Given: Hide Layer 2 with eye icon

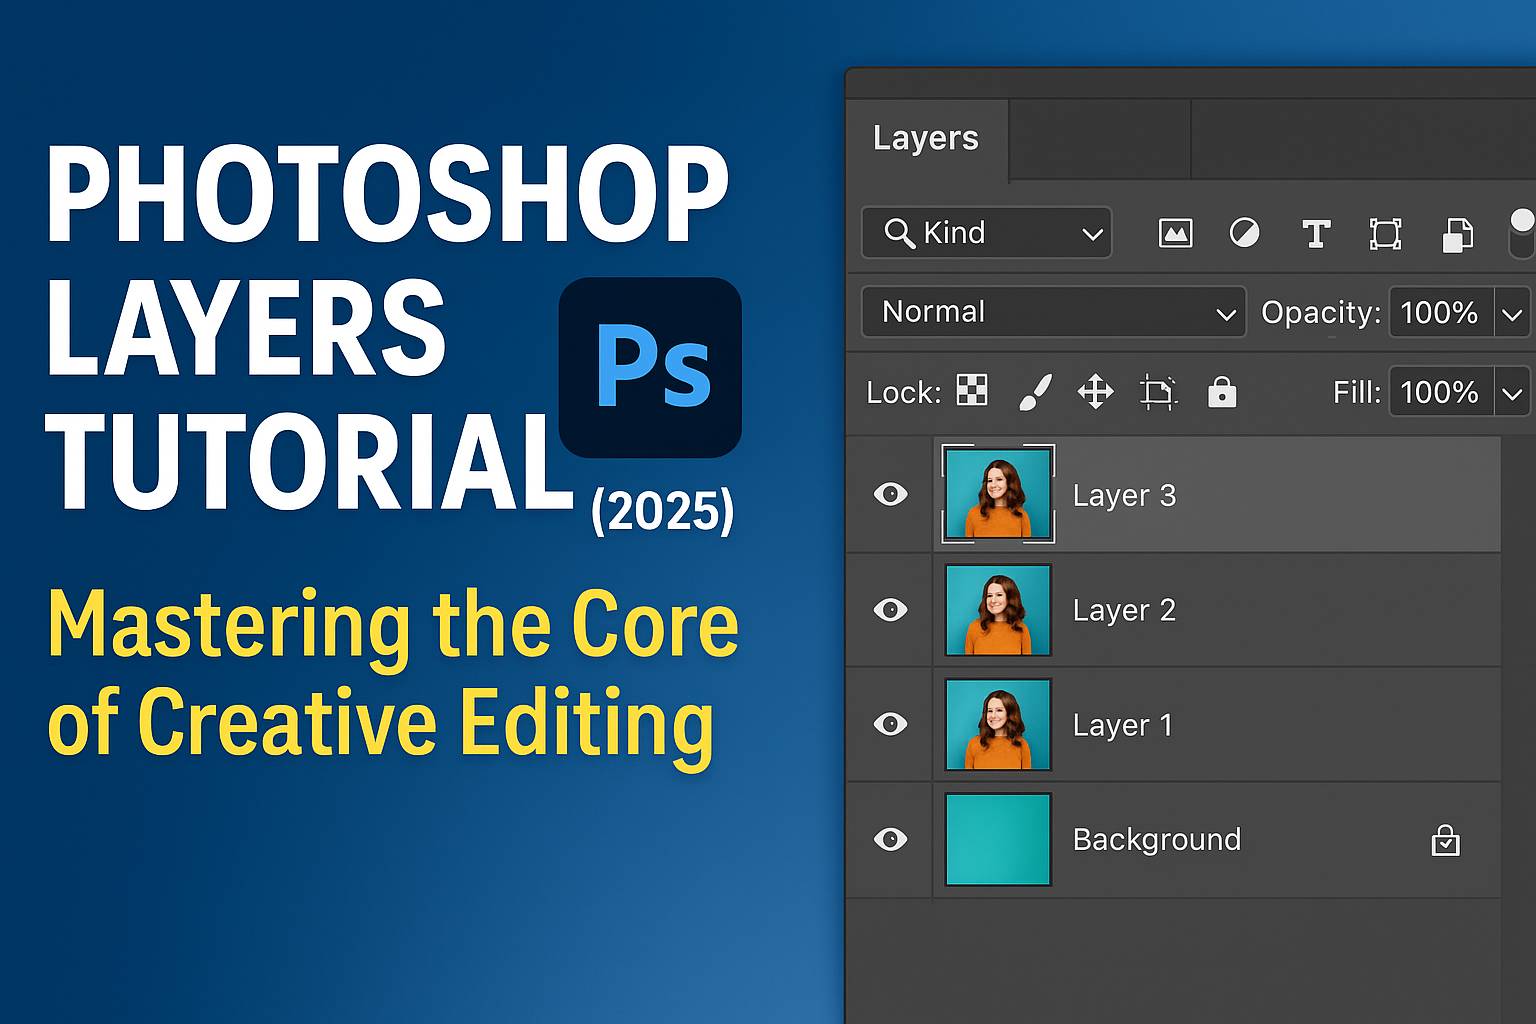Looking at the screenshot, I should coord(890,609).
